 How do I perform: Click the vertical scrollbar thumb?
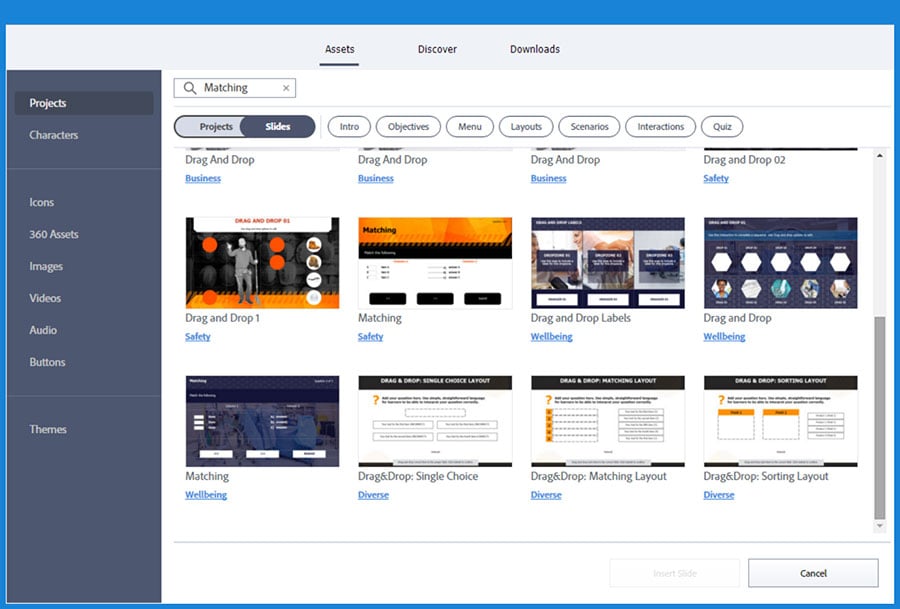point(879,417)
